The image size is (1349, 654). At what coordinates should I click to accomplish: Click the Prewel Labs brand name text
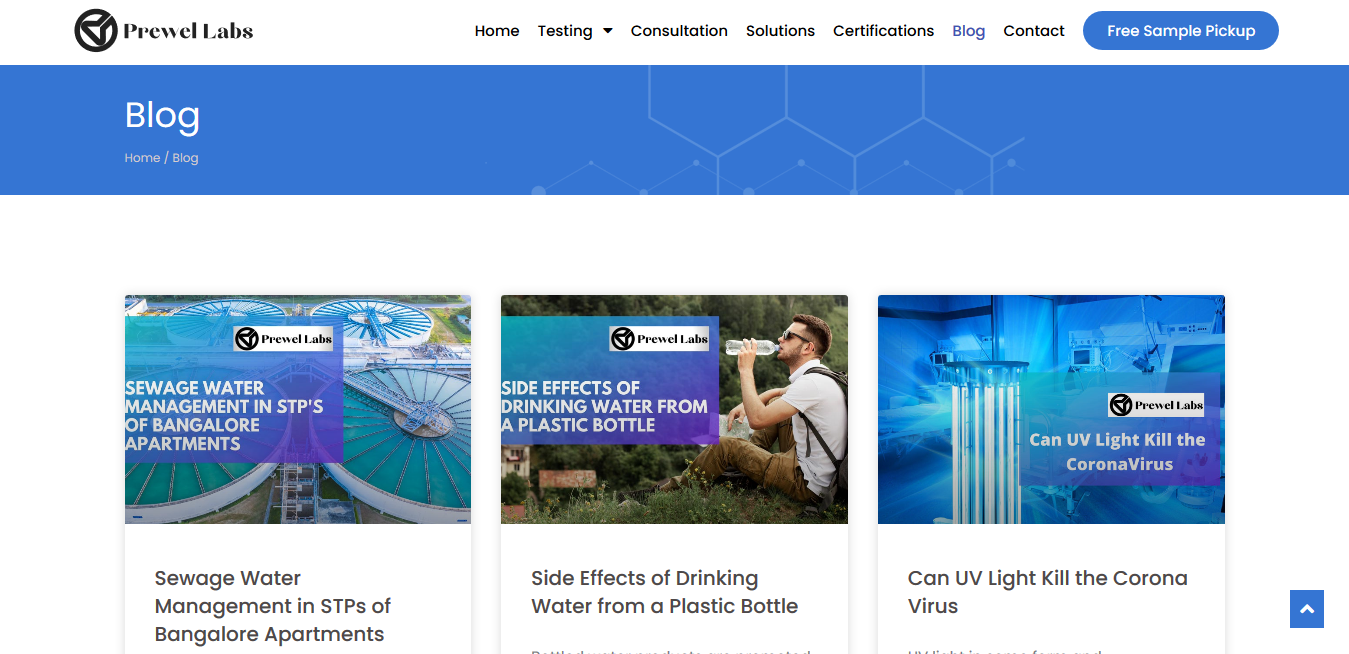click(x=188, y=31)
